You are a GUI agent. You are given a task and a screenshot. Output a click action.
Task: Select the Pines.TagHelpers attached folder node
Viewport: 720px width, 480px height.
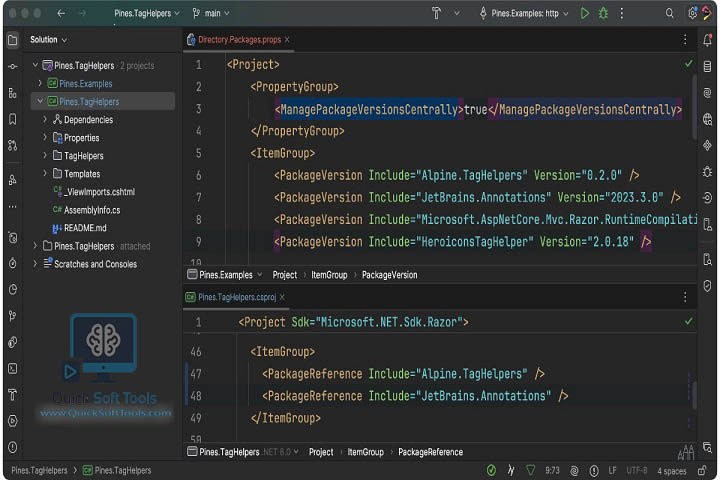coord(96,246)
